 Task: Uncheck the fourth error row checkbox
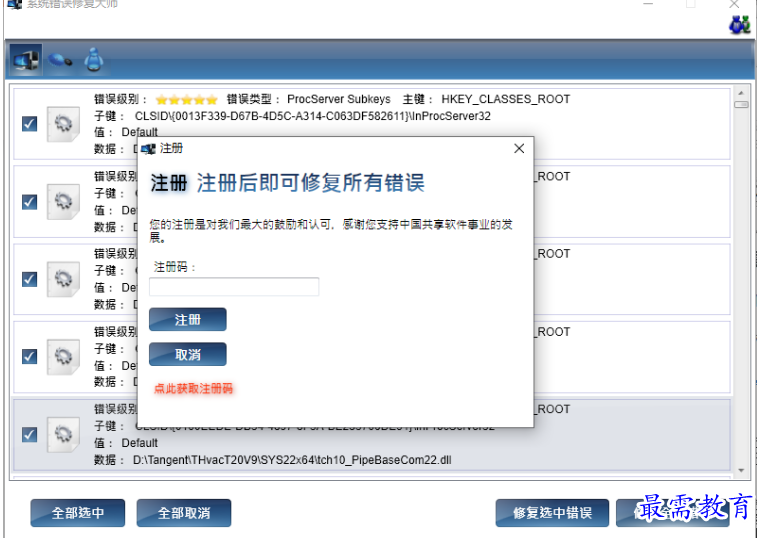30,357
